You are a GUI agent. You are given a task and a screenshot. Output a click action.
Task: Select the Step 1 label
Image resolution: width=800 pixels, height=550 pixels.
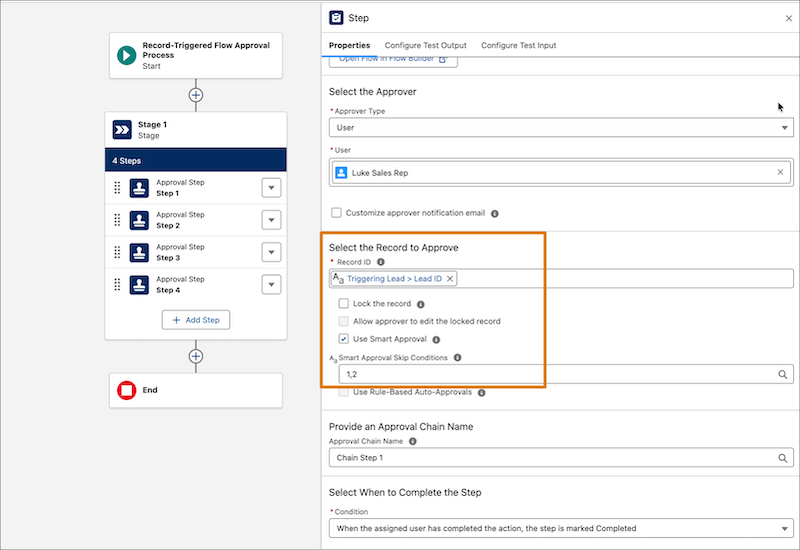[168, 193]
